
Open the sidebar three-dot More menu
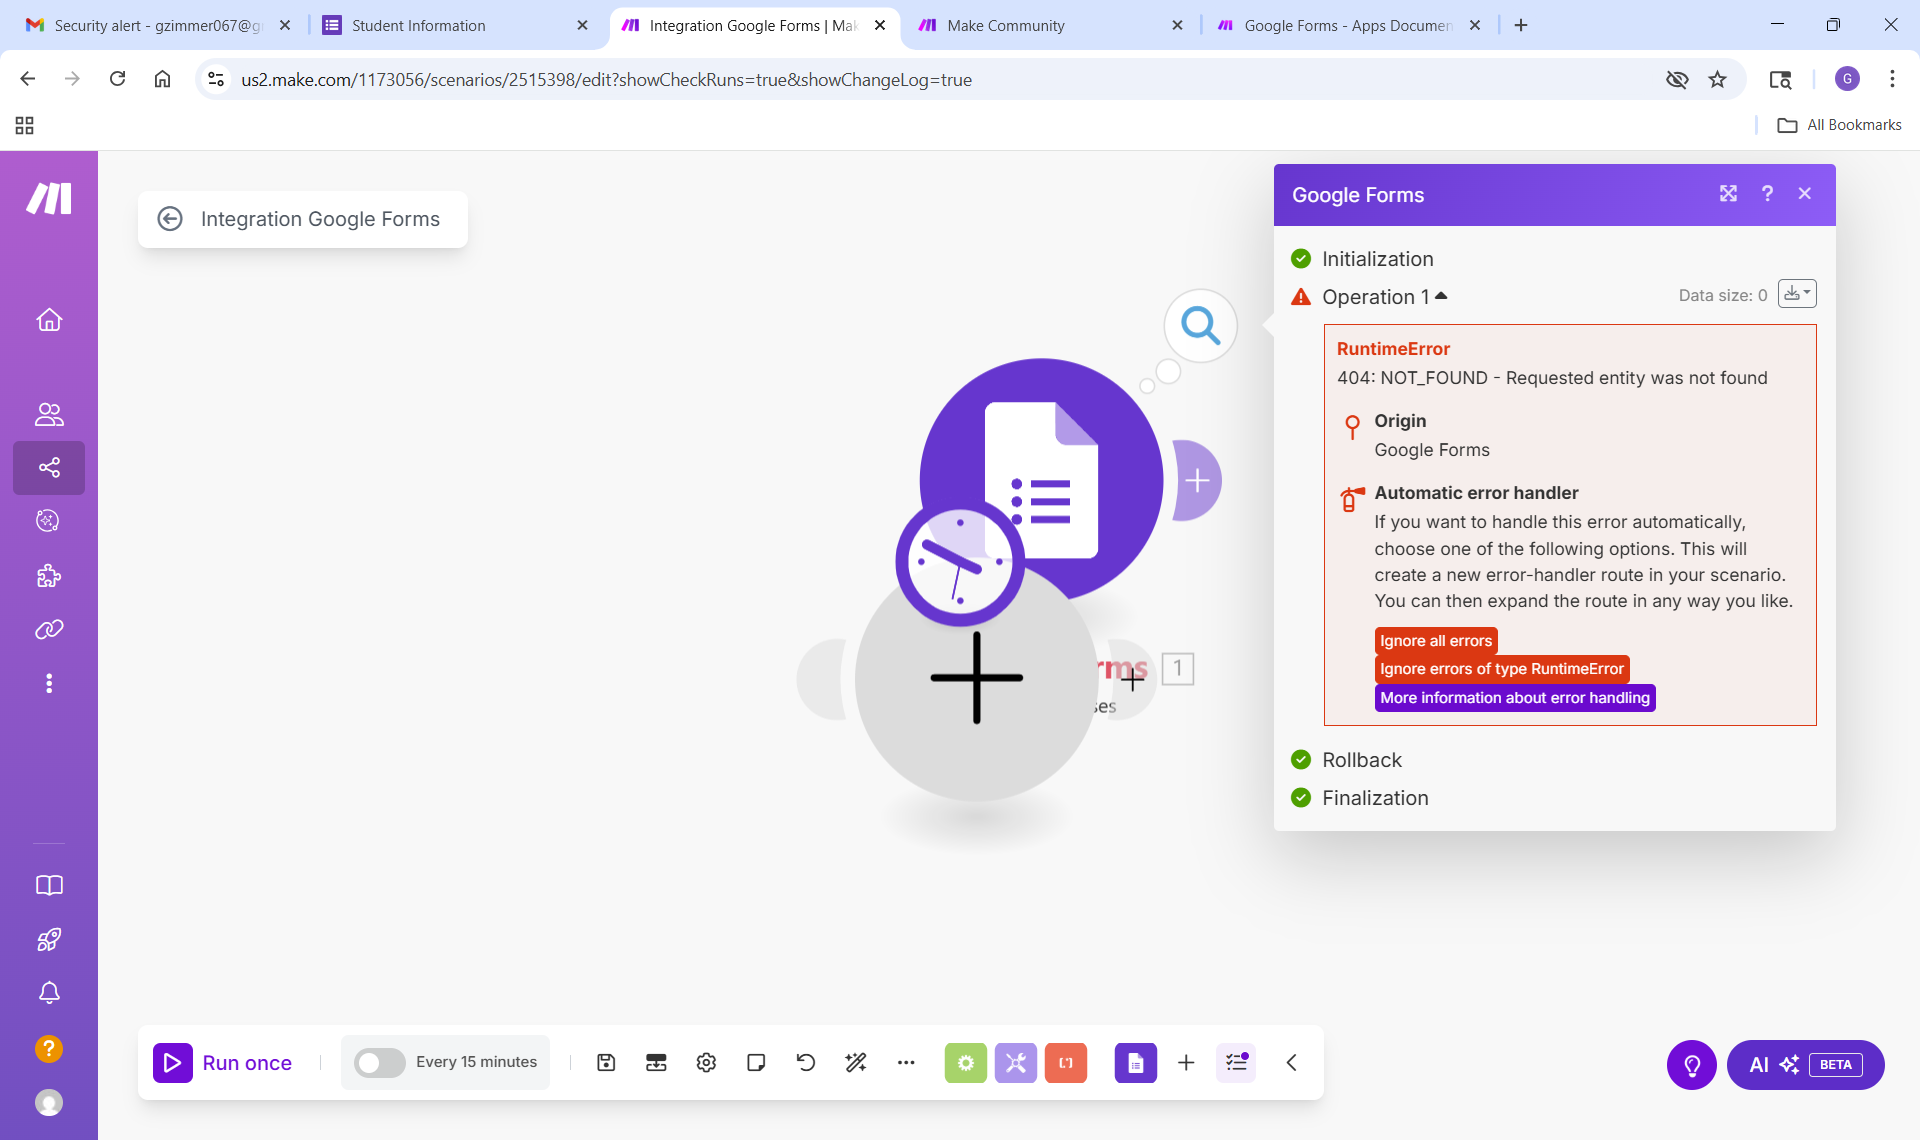pos(49,683)
